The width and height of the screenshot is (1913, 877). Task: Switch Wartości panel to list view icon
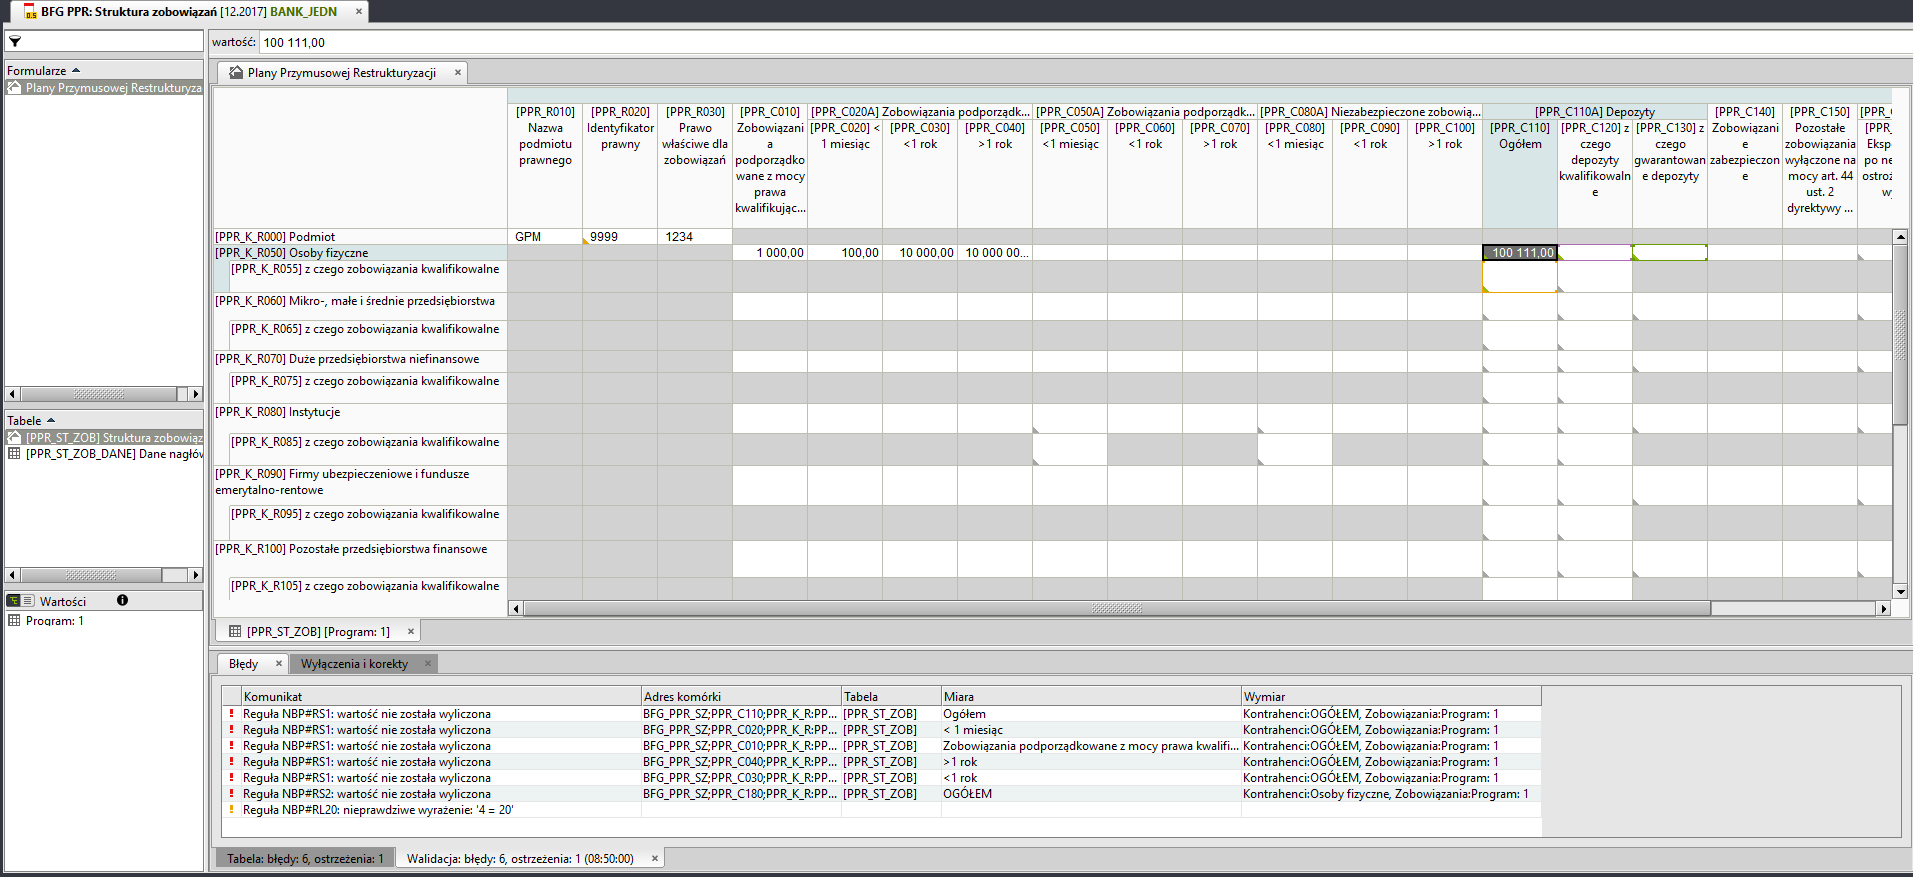tap(29, 601)
